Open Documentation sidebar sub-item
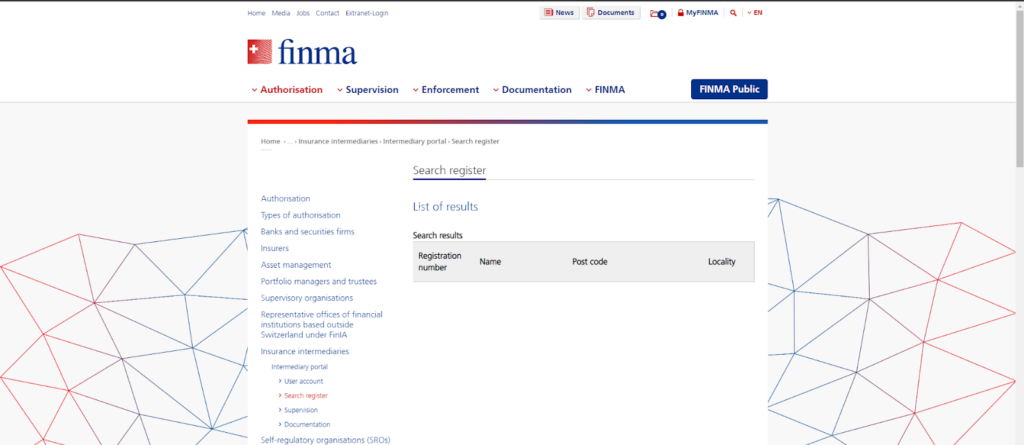Screen dimensions: 1024x445 (307, 424)
